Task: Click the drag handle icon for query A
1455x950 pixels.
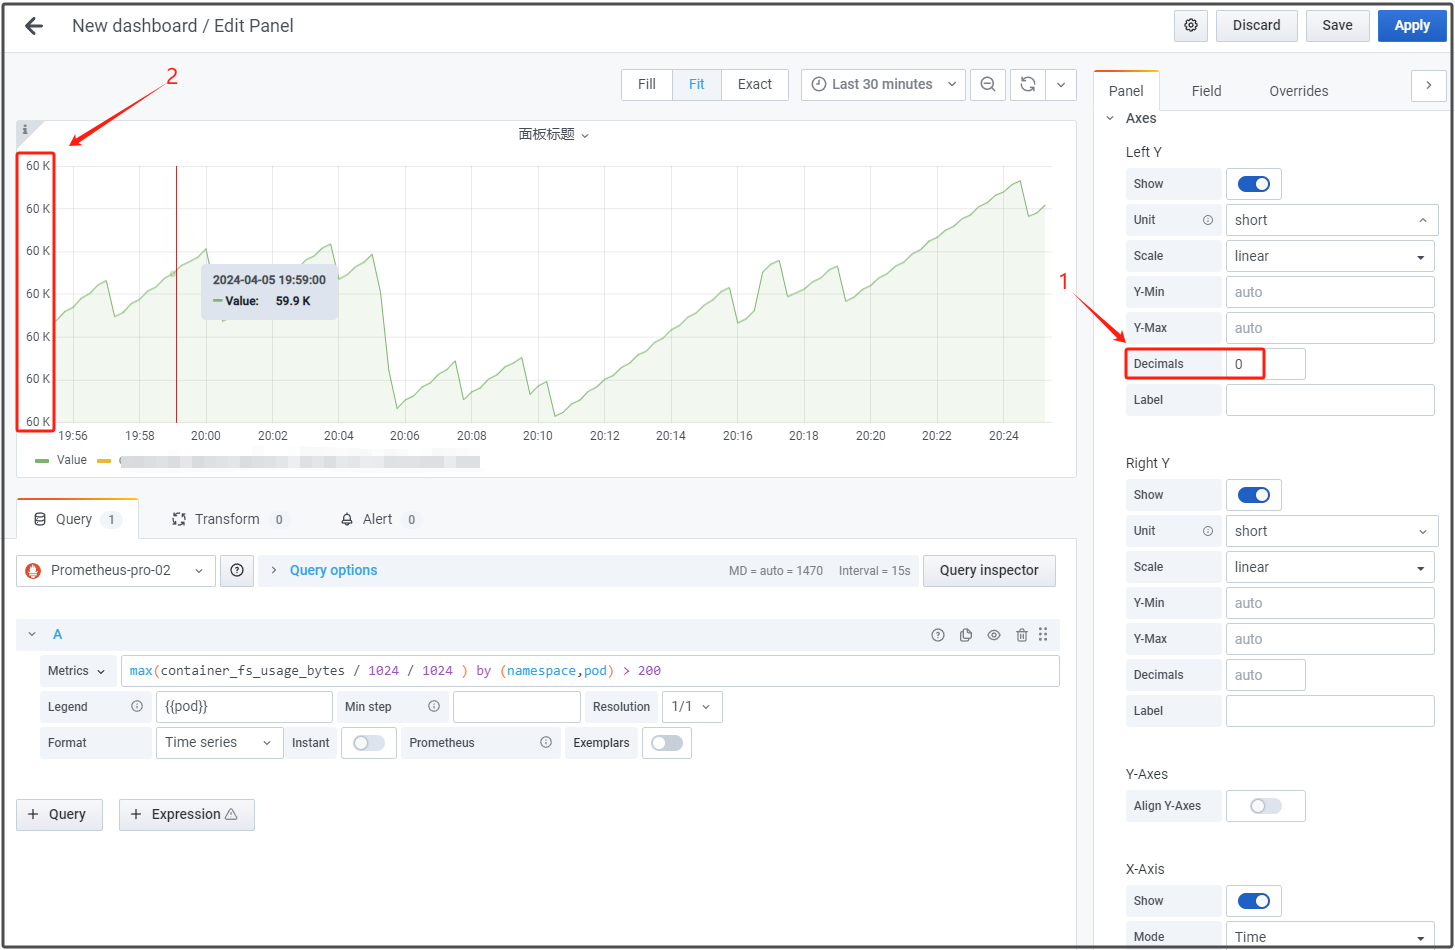Action: point(1043,635)
